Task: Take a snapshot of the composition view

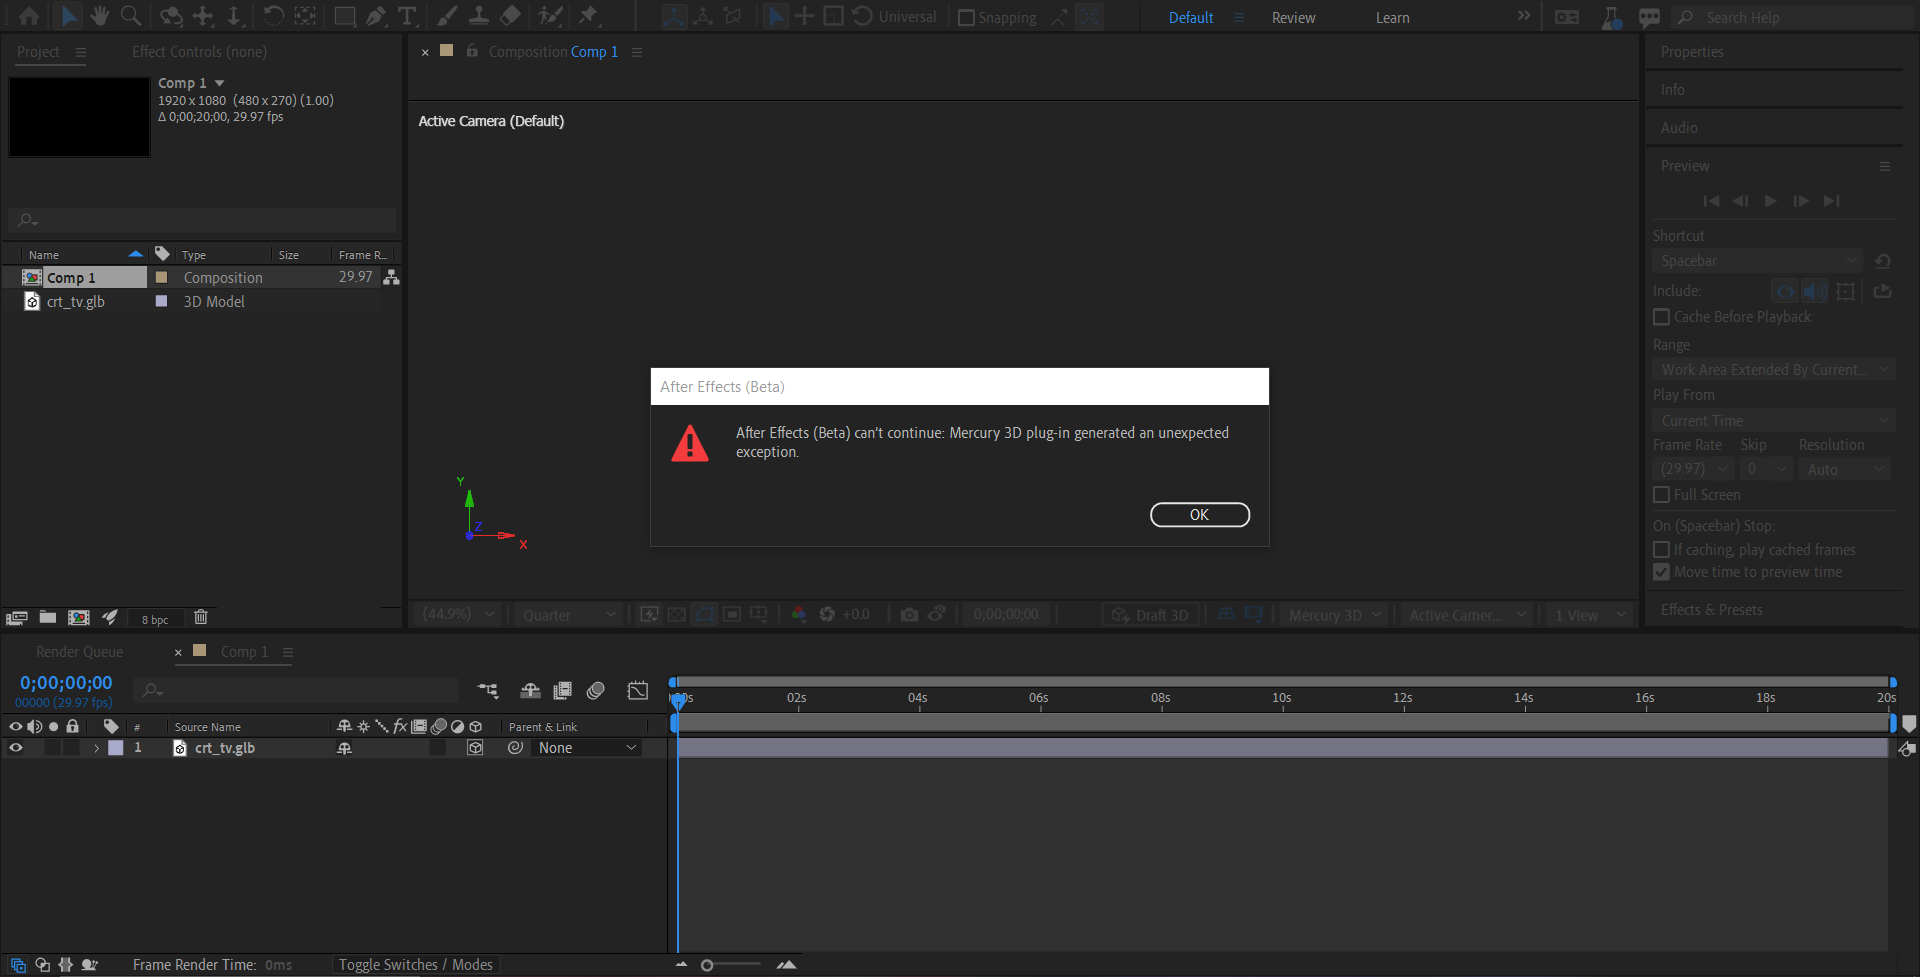Action: pos(910,614)
